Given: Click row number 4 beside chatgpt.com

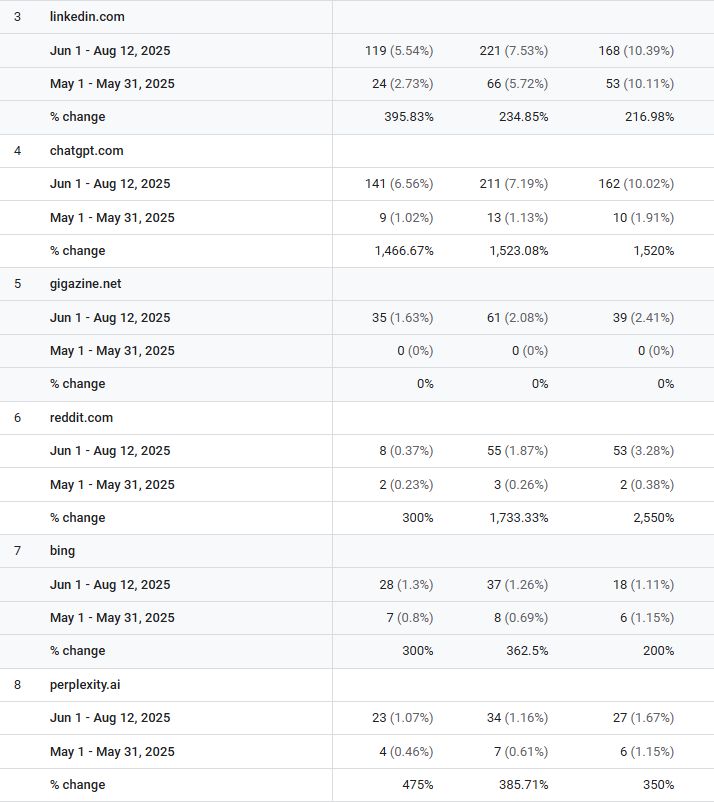Looking at the screenshot, I should click(18, 150).
